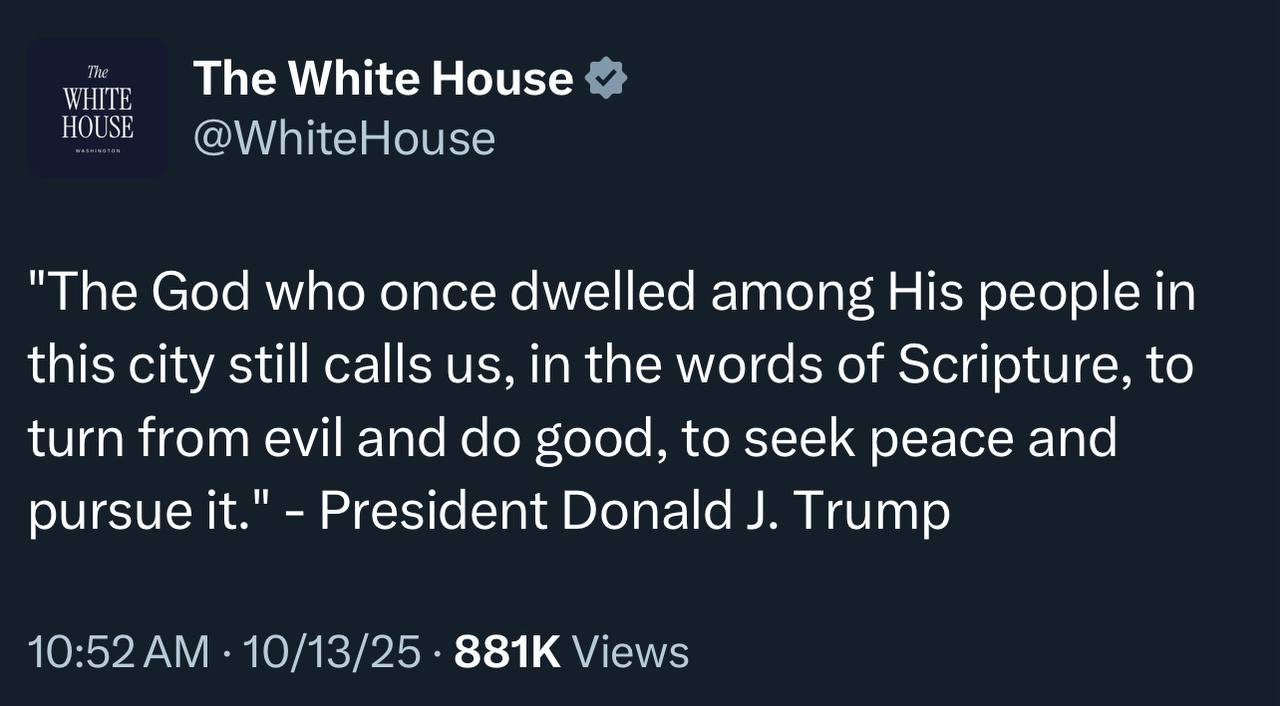The width and height of the screenshot is (1280, 706).
Task: Click the word HOUSE in the avatar logo
Action: (97, 127)
